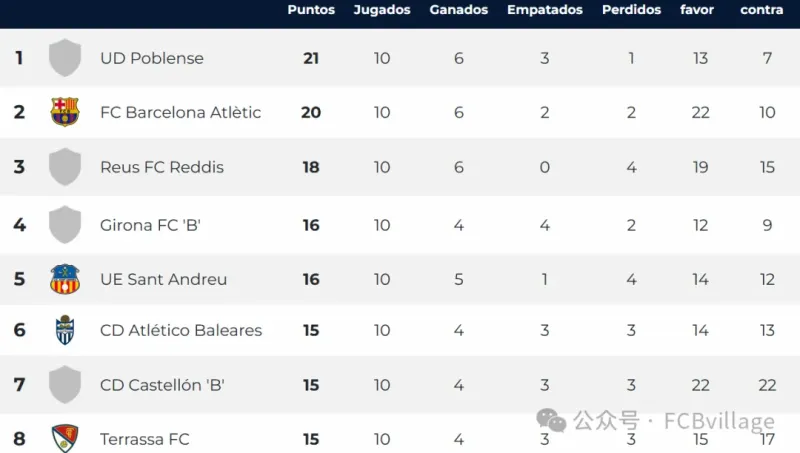This screenshot has width=800, height=453.
Task: Open the UD Poblense team link
Action: pos(152,58)
